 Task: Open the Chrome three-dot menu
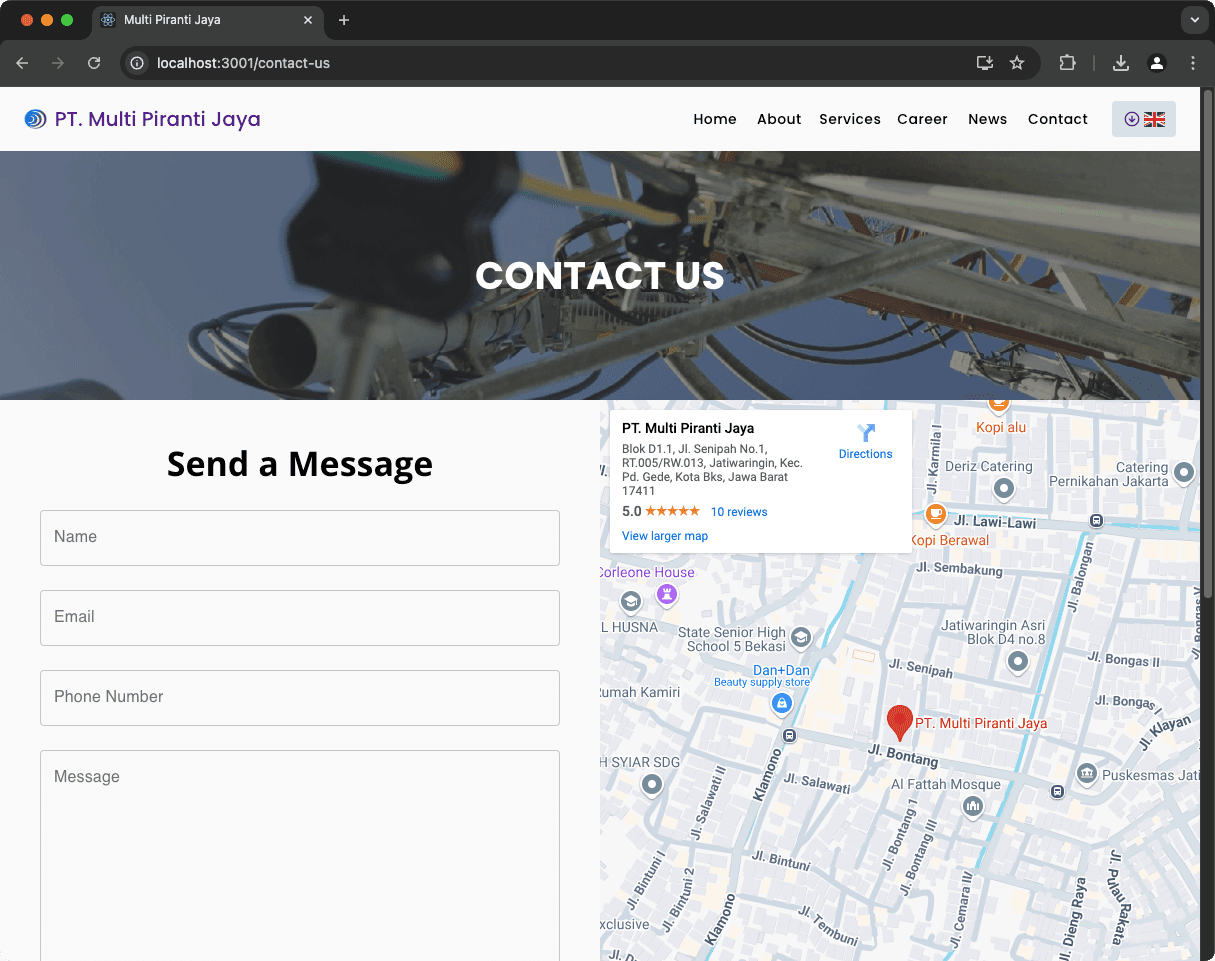pos(1193,63)
